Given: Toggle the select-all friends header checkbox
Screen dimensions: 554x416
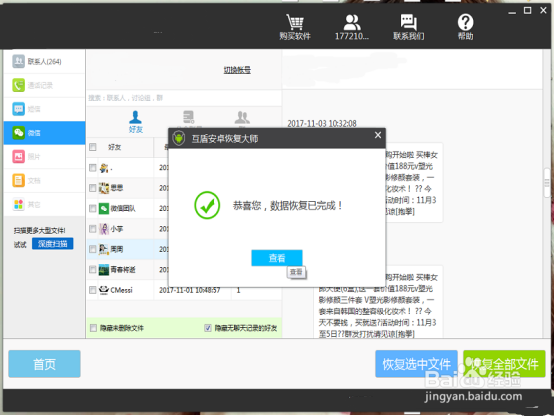Looking at the screenshot, I should tap(93, 147).
